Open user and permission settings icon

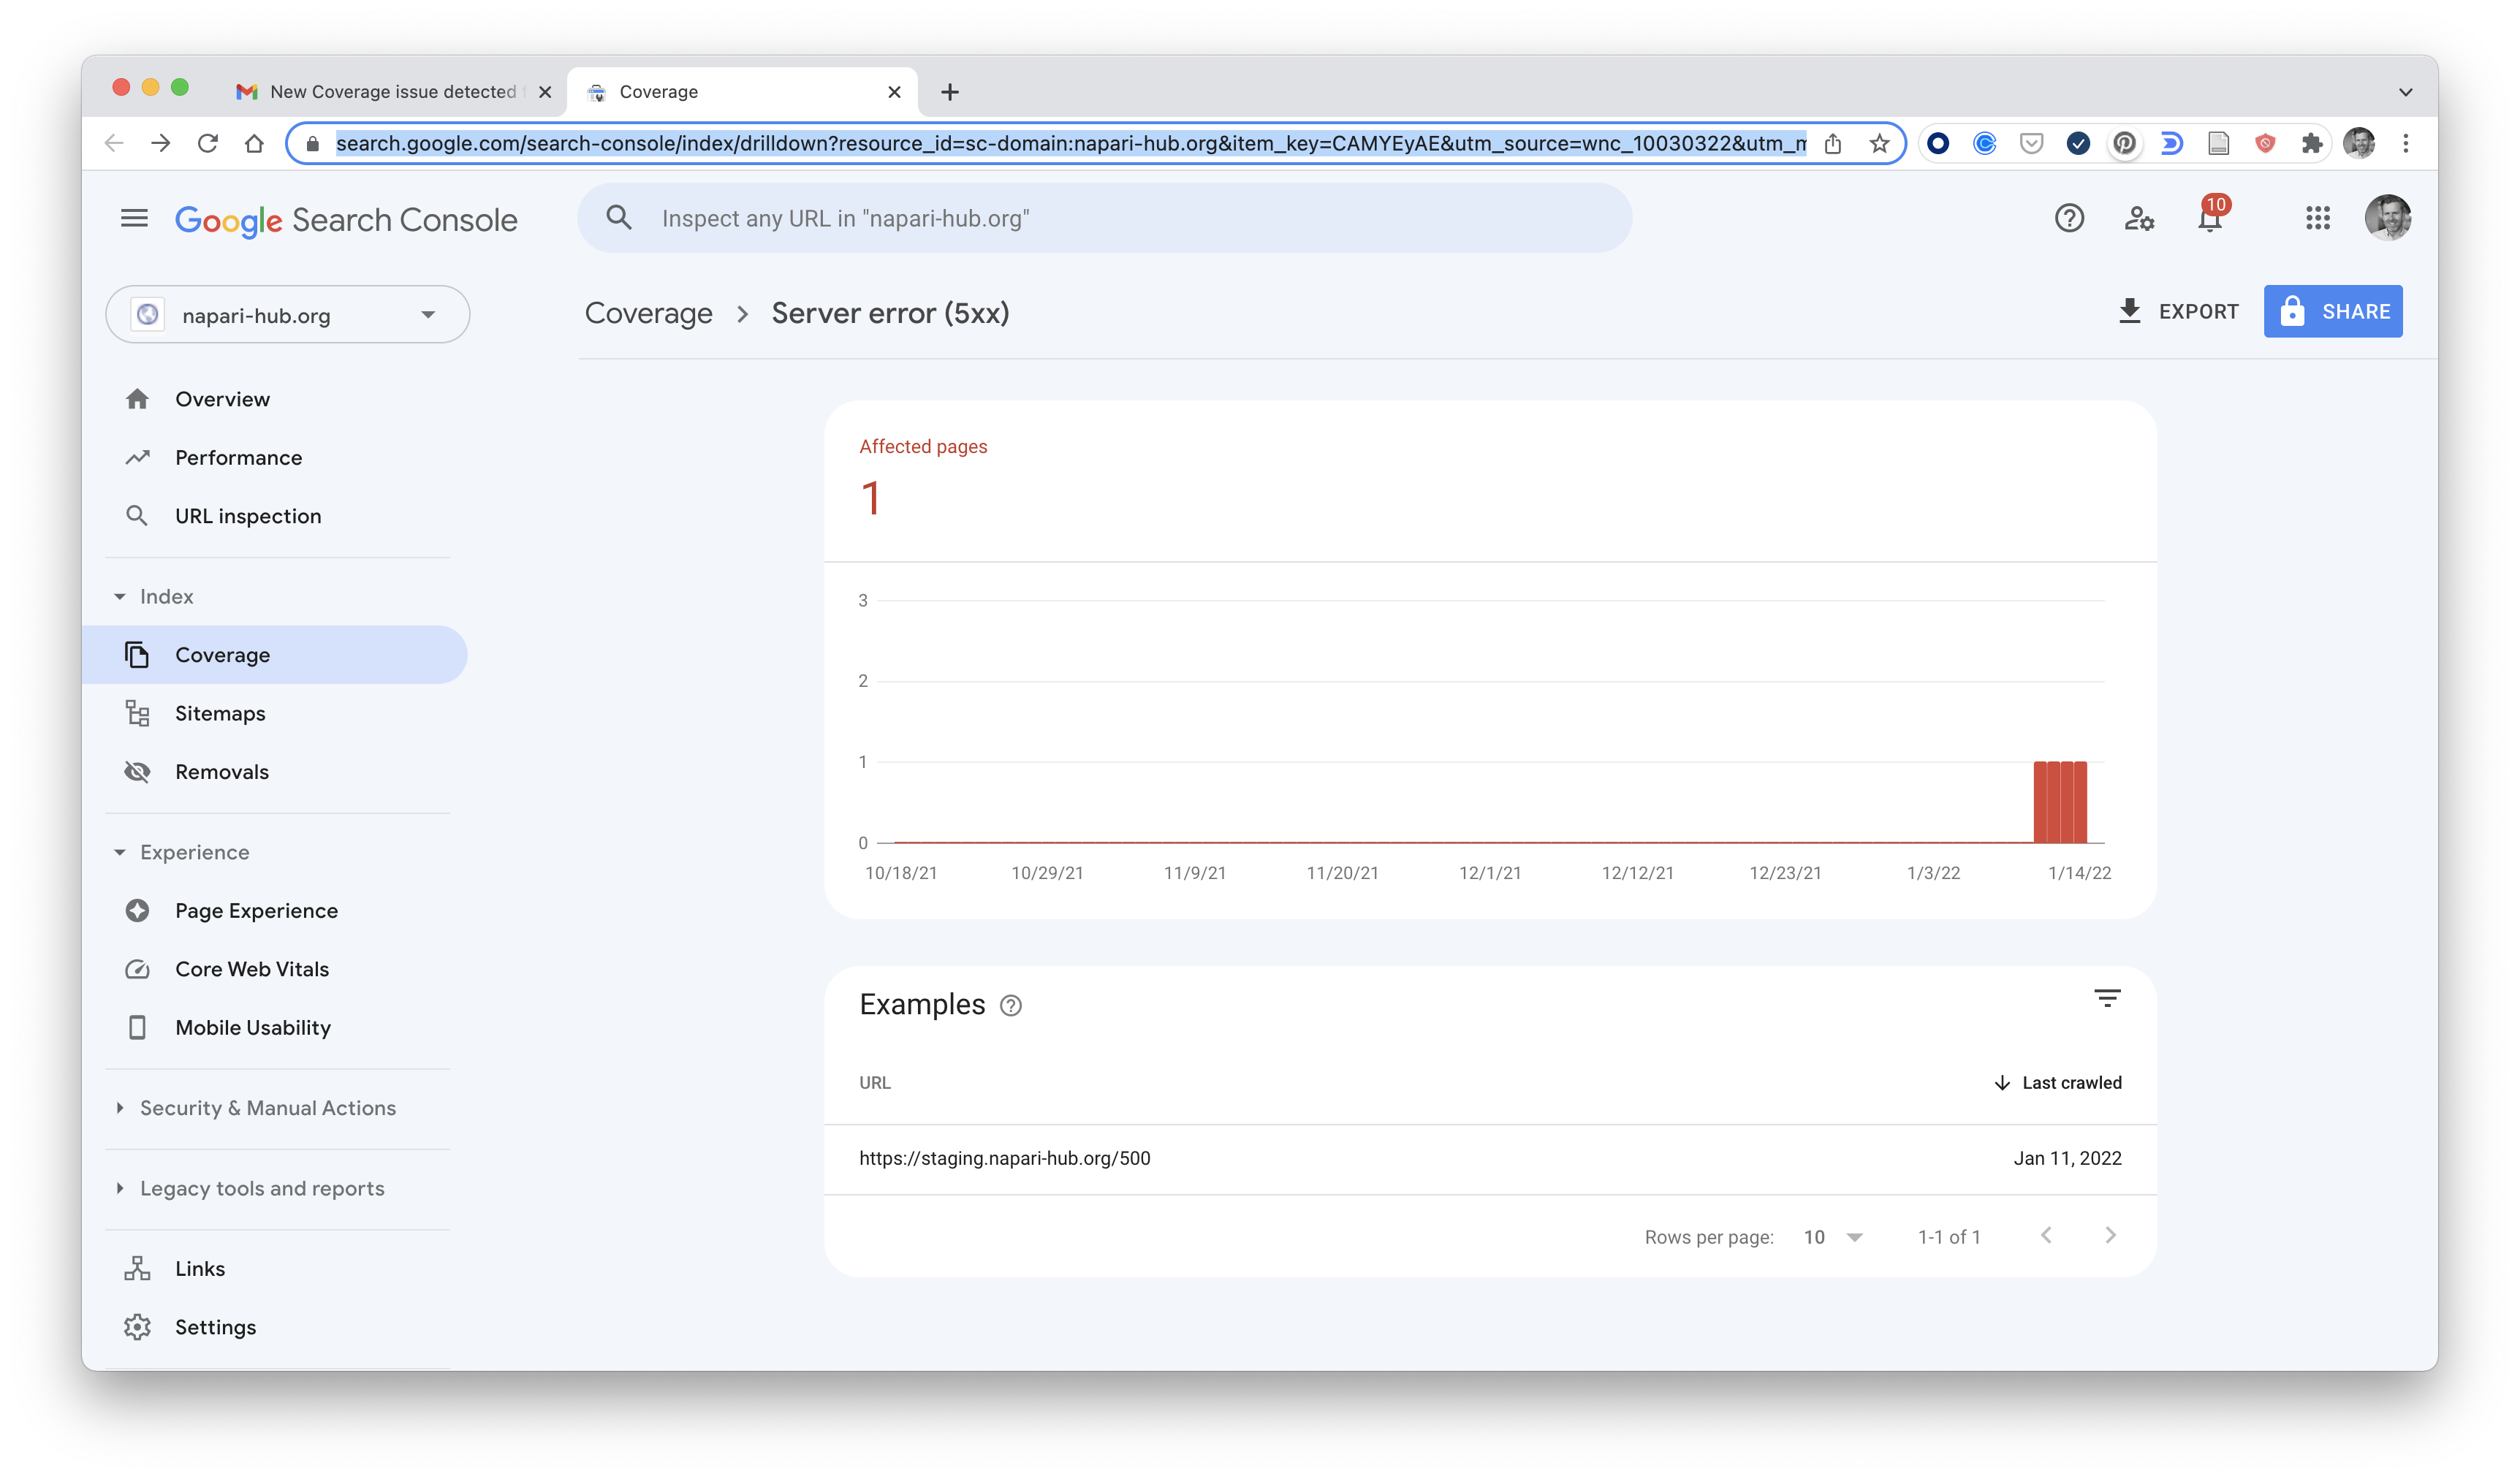coord(2140,218)
